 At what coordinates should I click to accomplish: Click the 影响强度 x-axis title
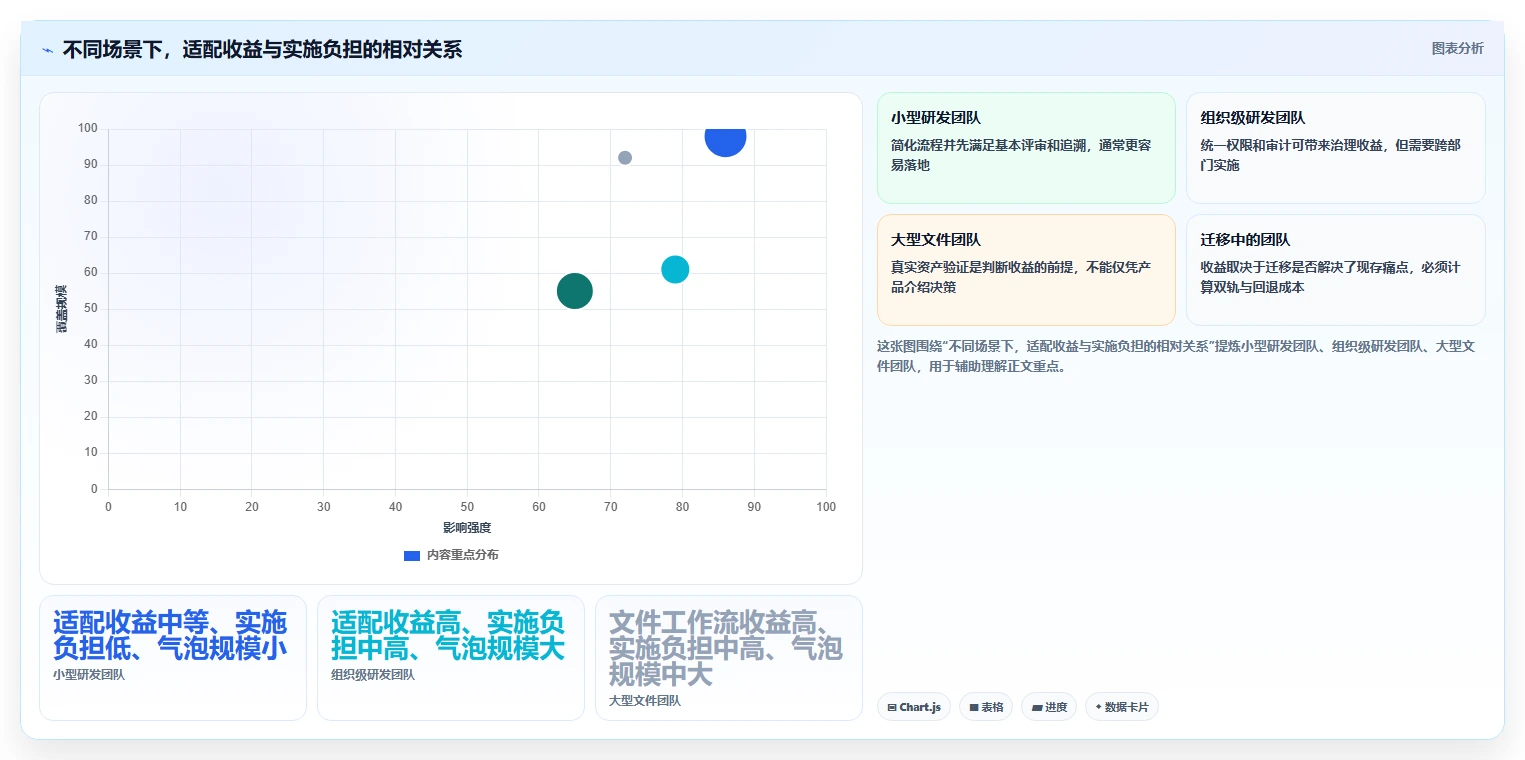pos(467,527)
